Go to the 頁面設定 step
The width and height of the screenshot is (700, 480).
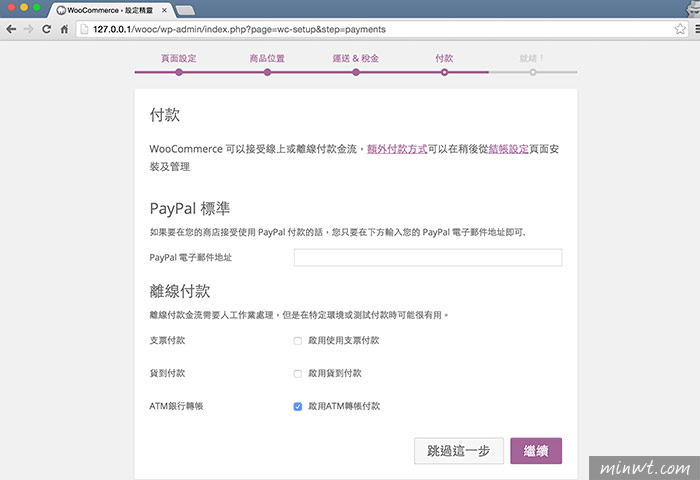(179, 58)
